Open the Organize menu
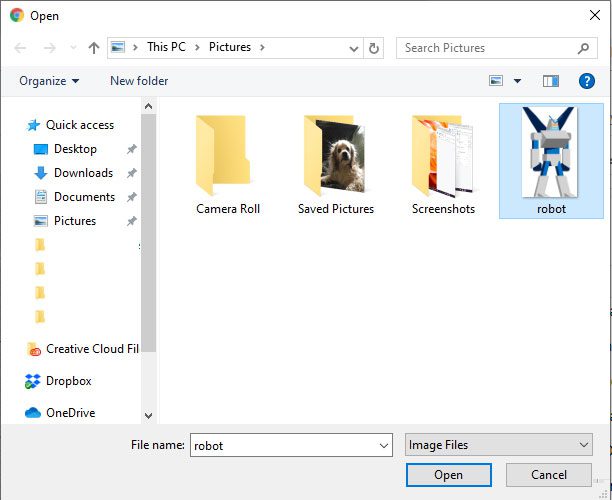This screenshot has width=612, height=500. [49, 81]
